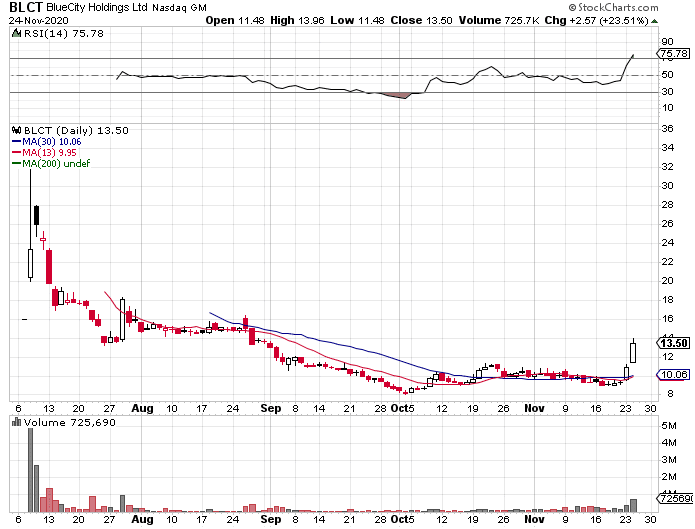Click the Aug label under the price chart
Viewport: 695px width, 529px height.
click(142, 408)
